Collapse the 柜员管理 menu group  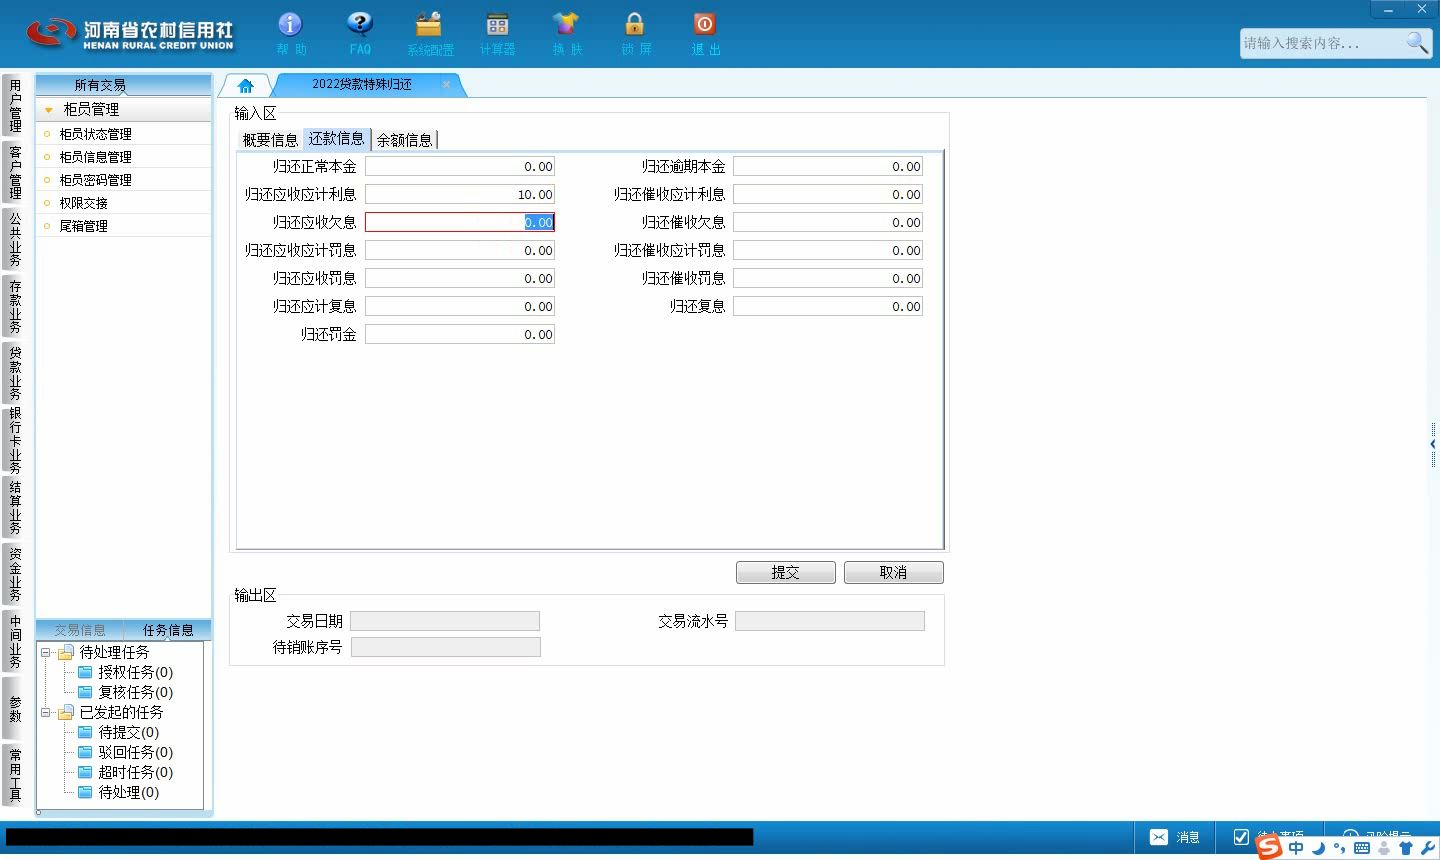pyautogui.click(x=123, y=109)
